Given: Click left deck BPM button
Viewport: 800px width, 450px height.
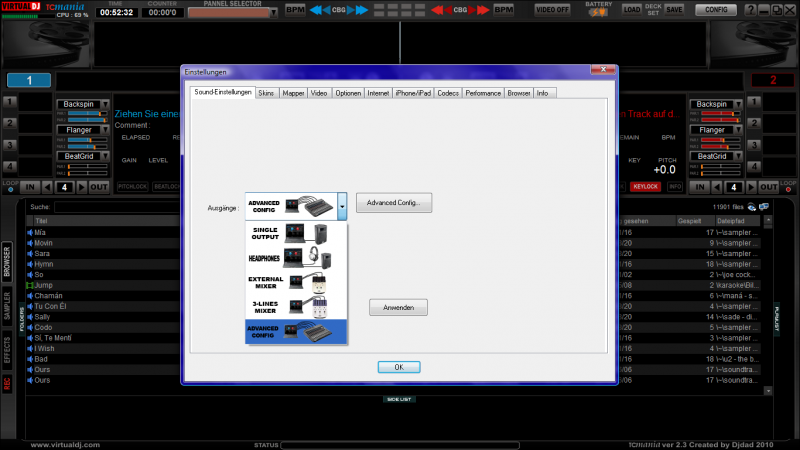Looking at the screenshot, I should pyautogui.click(x=295, y=10).
